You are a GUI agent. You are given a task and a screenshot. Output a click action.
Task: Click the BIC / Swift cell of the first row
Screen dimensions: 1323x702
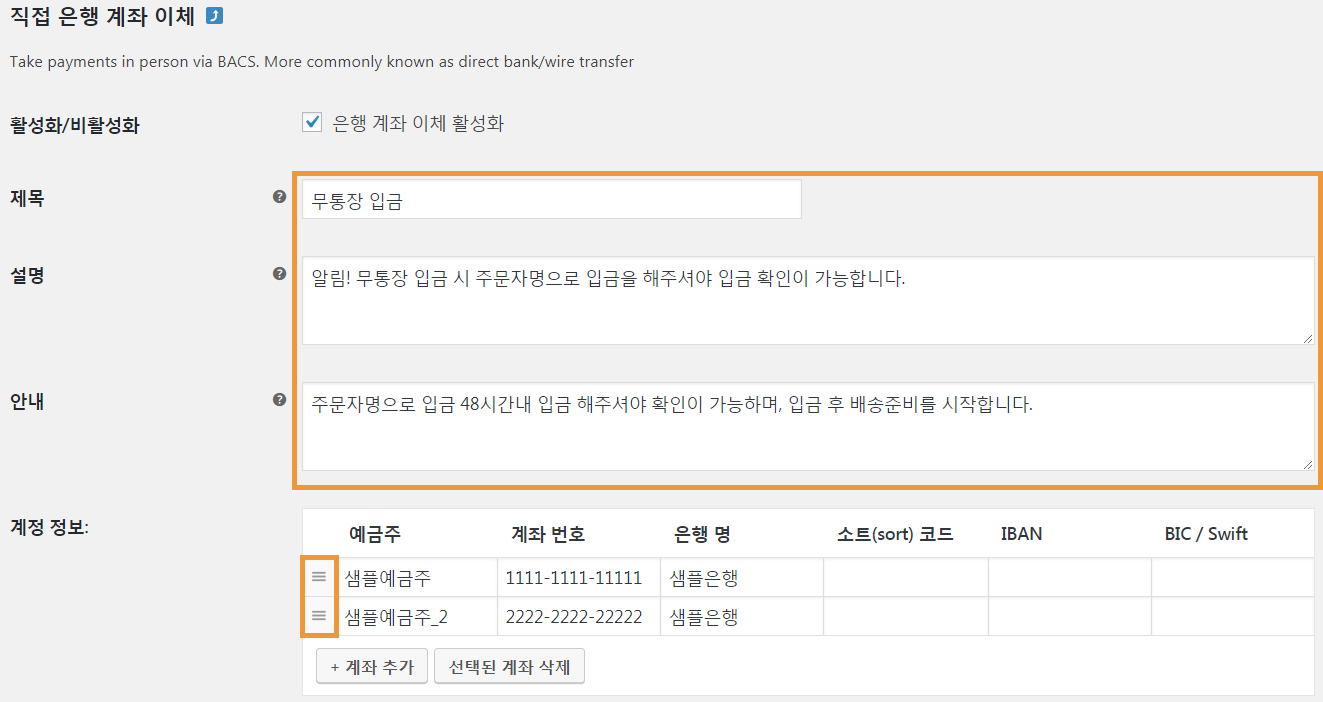point(1233,576)
